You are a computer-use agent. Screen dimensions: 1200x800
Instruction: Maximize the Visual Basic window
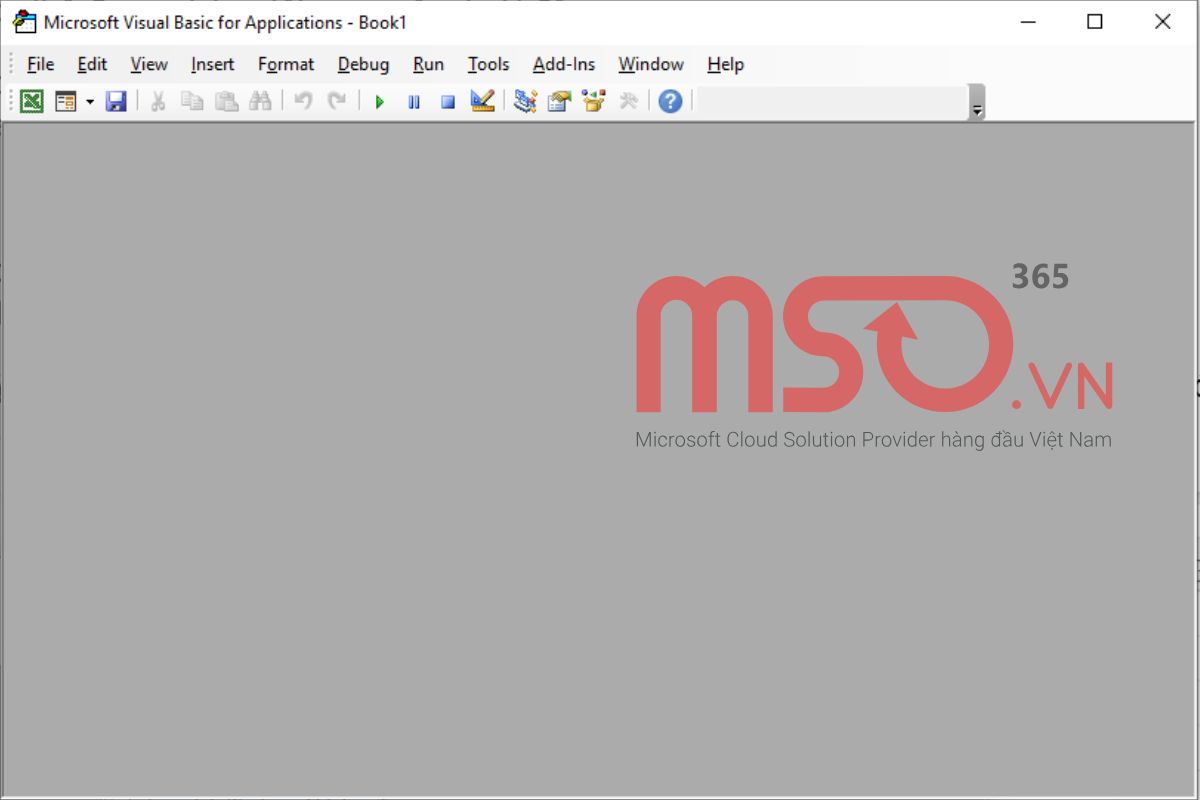1095,22
